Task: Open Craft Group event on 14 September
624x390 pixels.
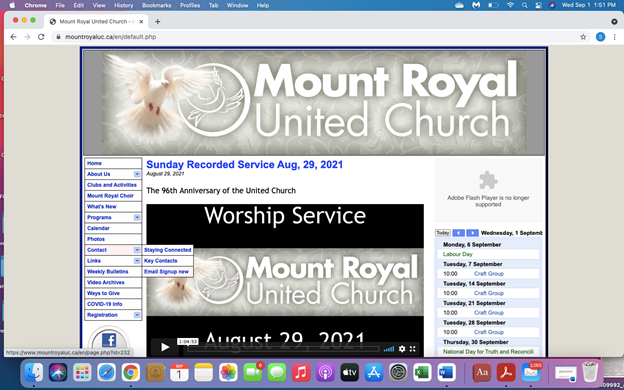Action: click(489, 293)
